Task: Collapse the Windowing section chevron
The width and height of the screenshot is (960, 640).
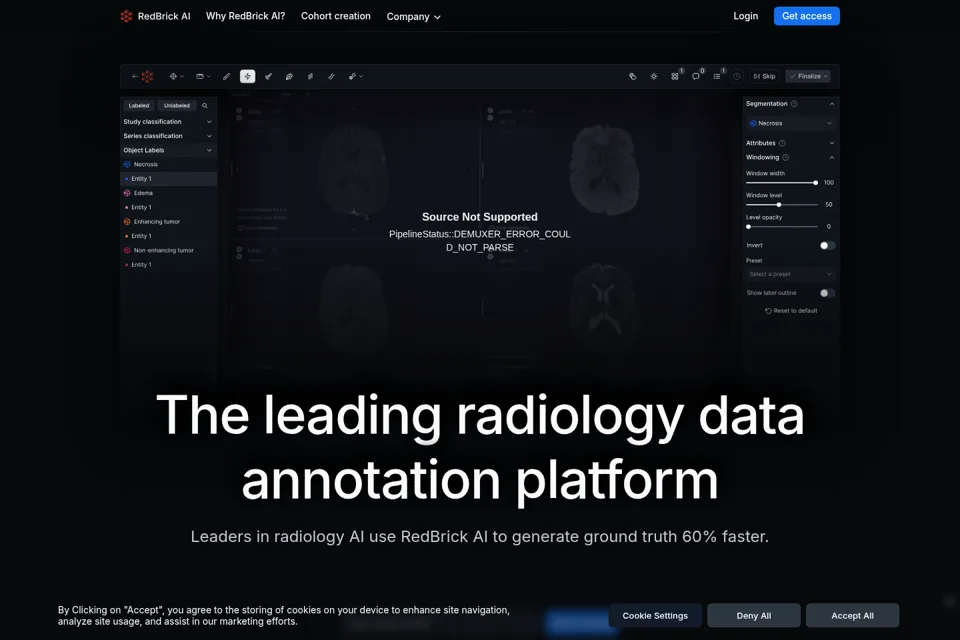Action: pos(831,157)
